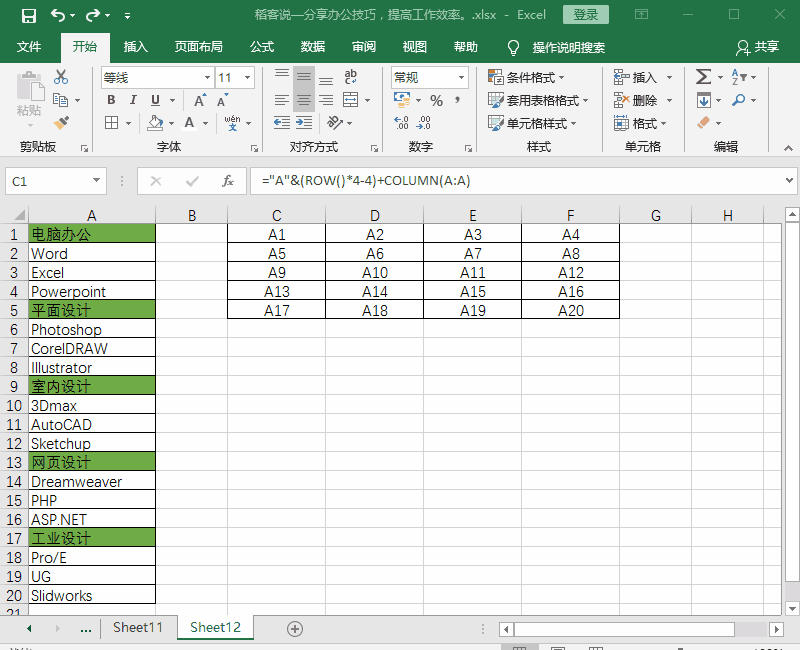Toggle align text right

click(x=326, y=100)
